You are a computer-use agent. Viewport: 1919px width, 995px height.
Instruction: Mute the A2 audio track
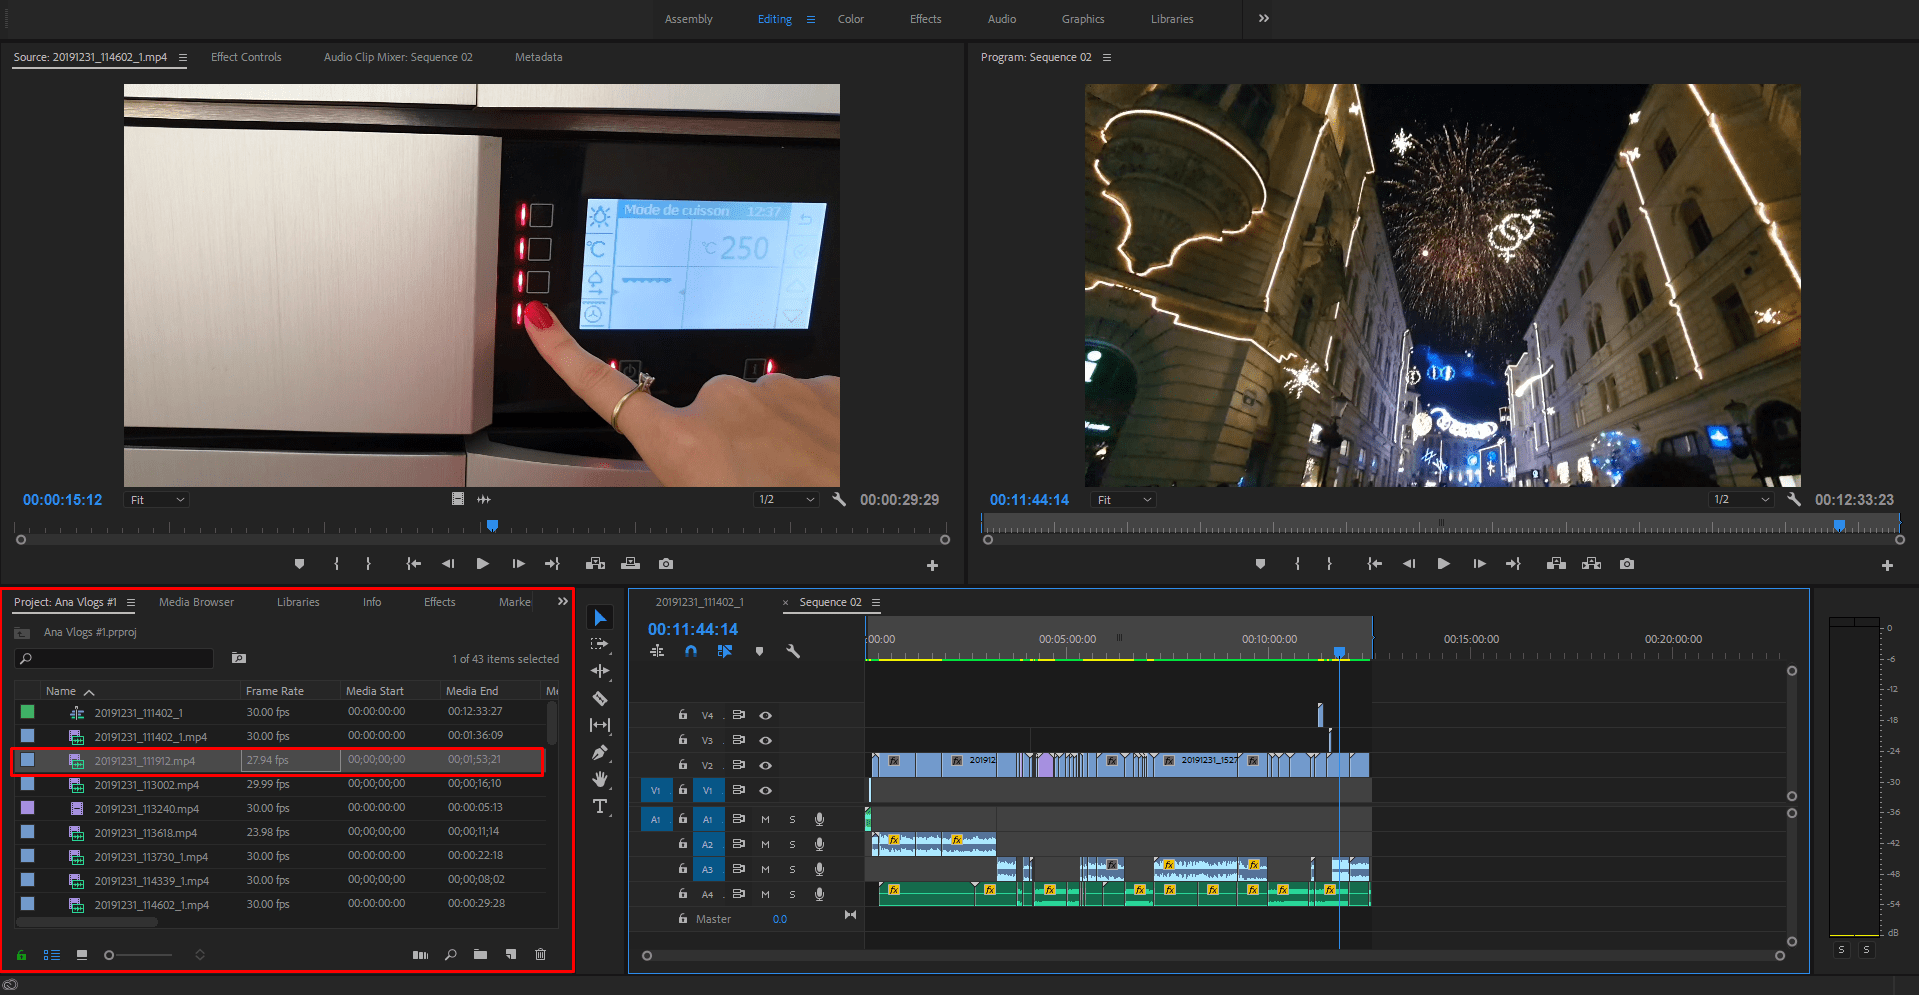tap(765, 844)
